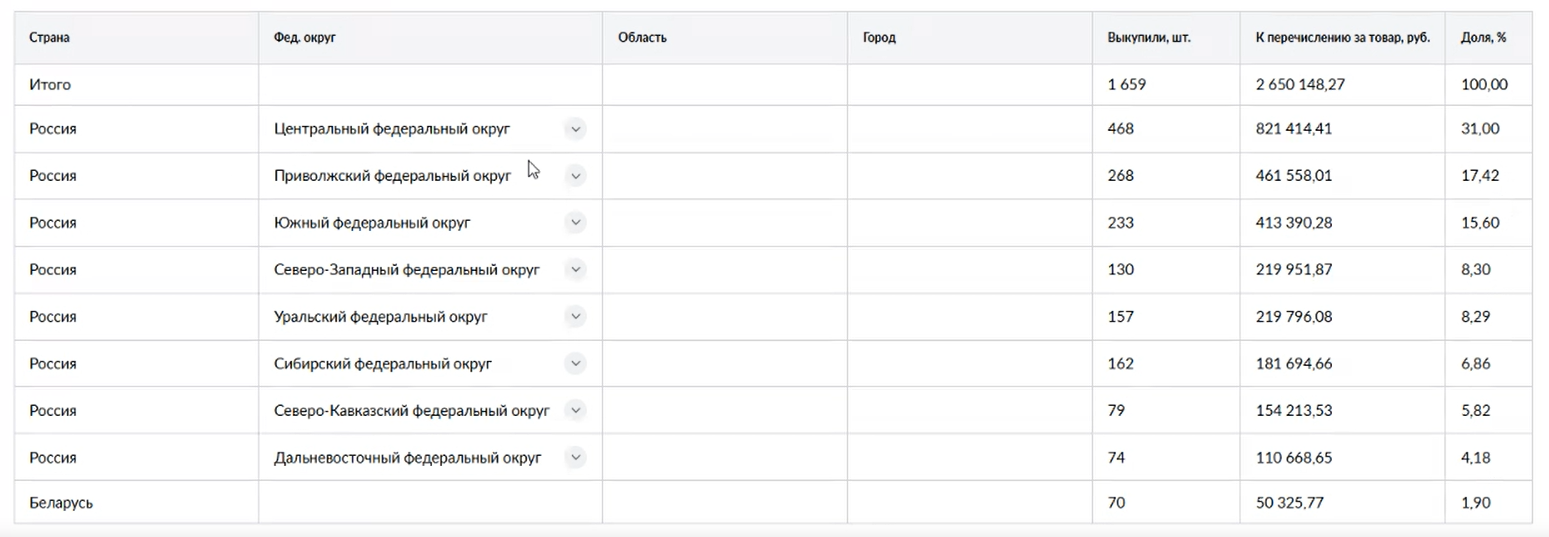
Task: Select the Беларусь row
Action: click(61, 503)
